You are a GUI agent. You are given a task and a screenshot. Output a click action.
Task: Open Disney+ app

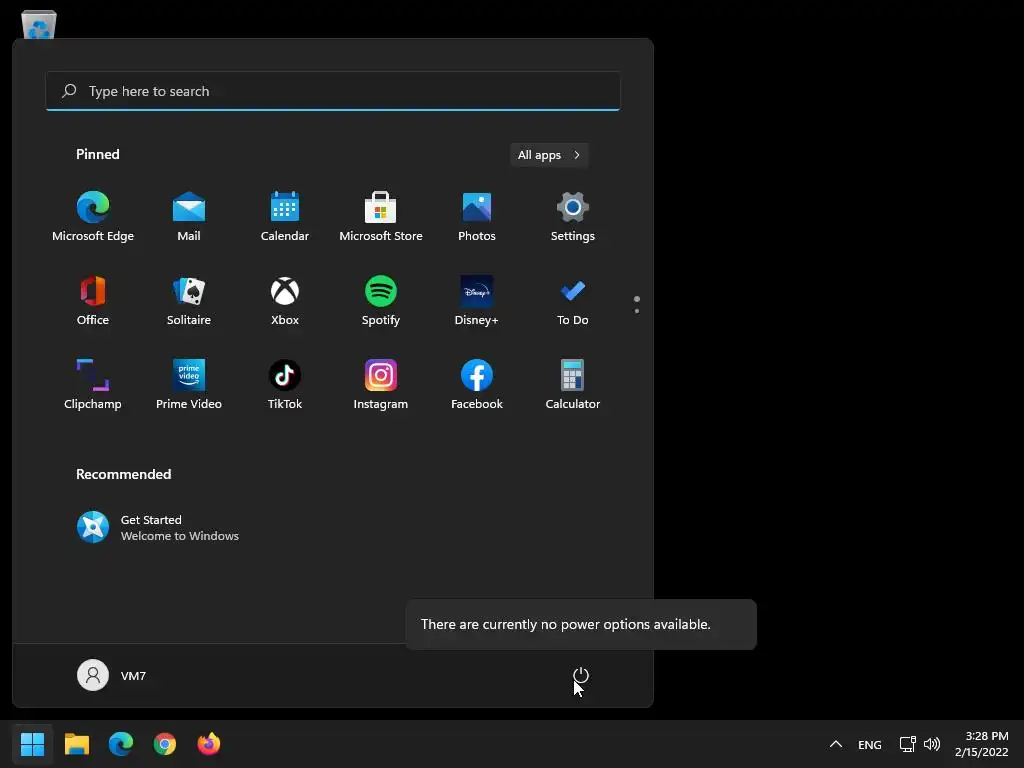(477, 301)
